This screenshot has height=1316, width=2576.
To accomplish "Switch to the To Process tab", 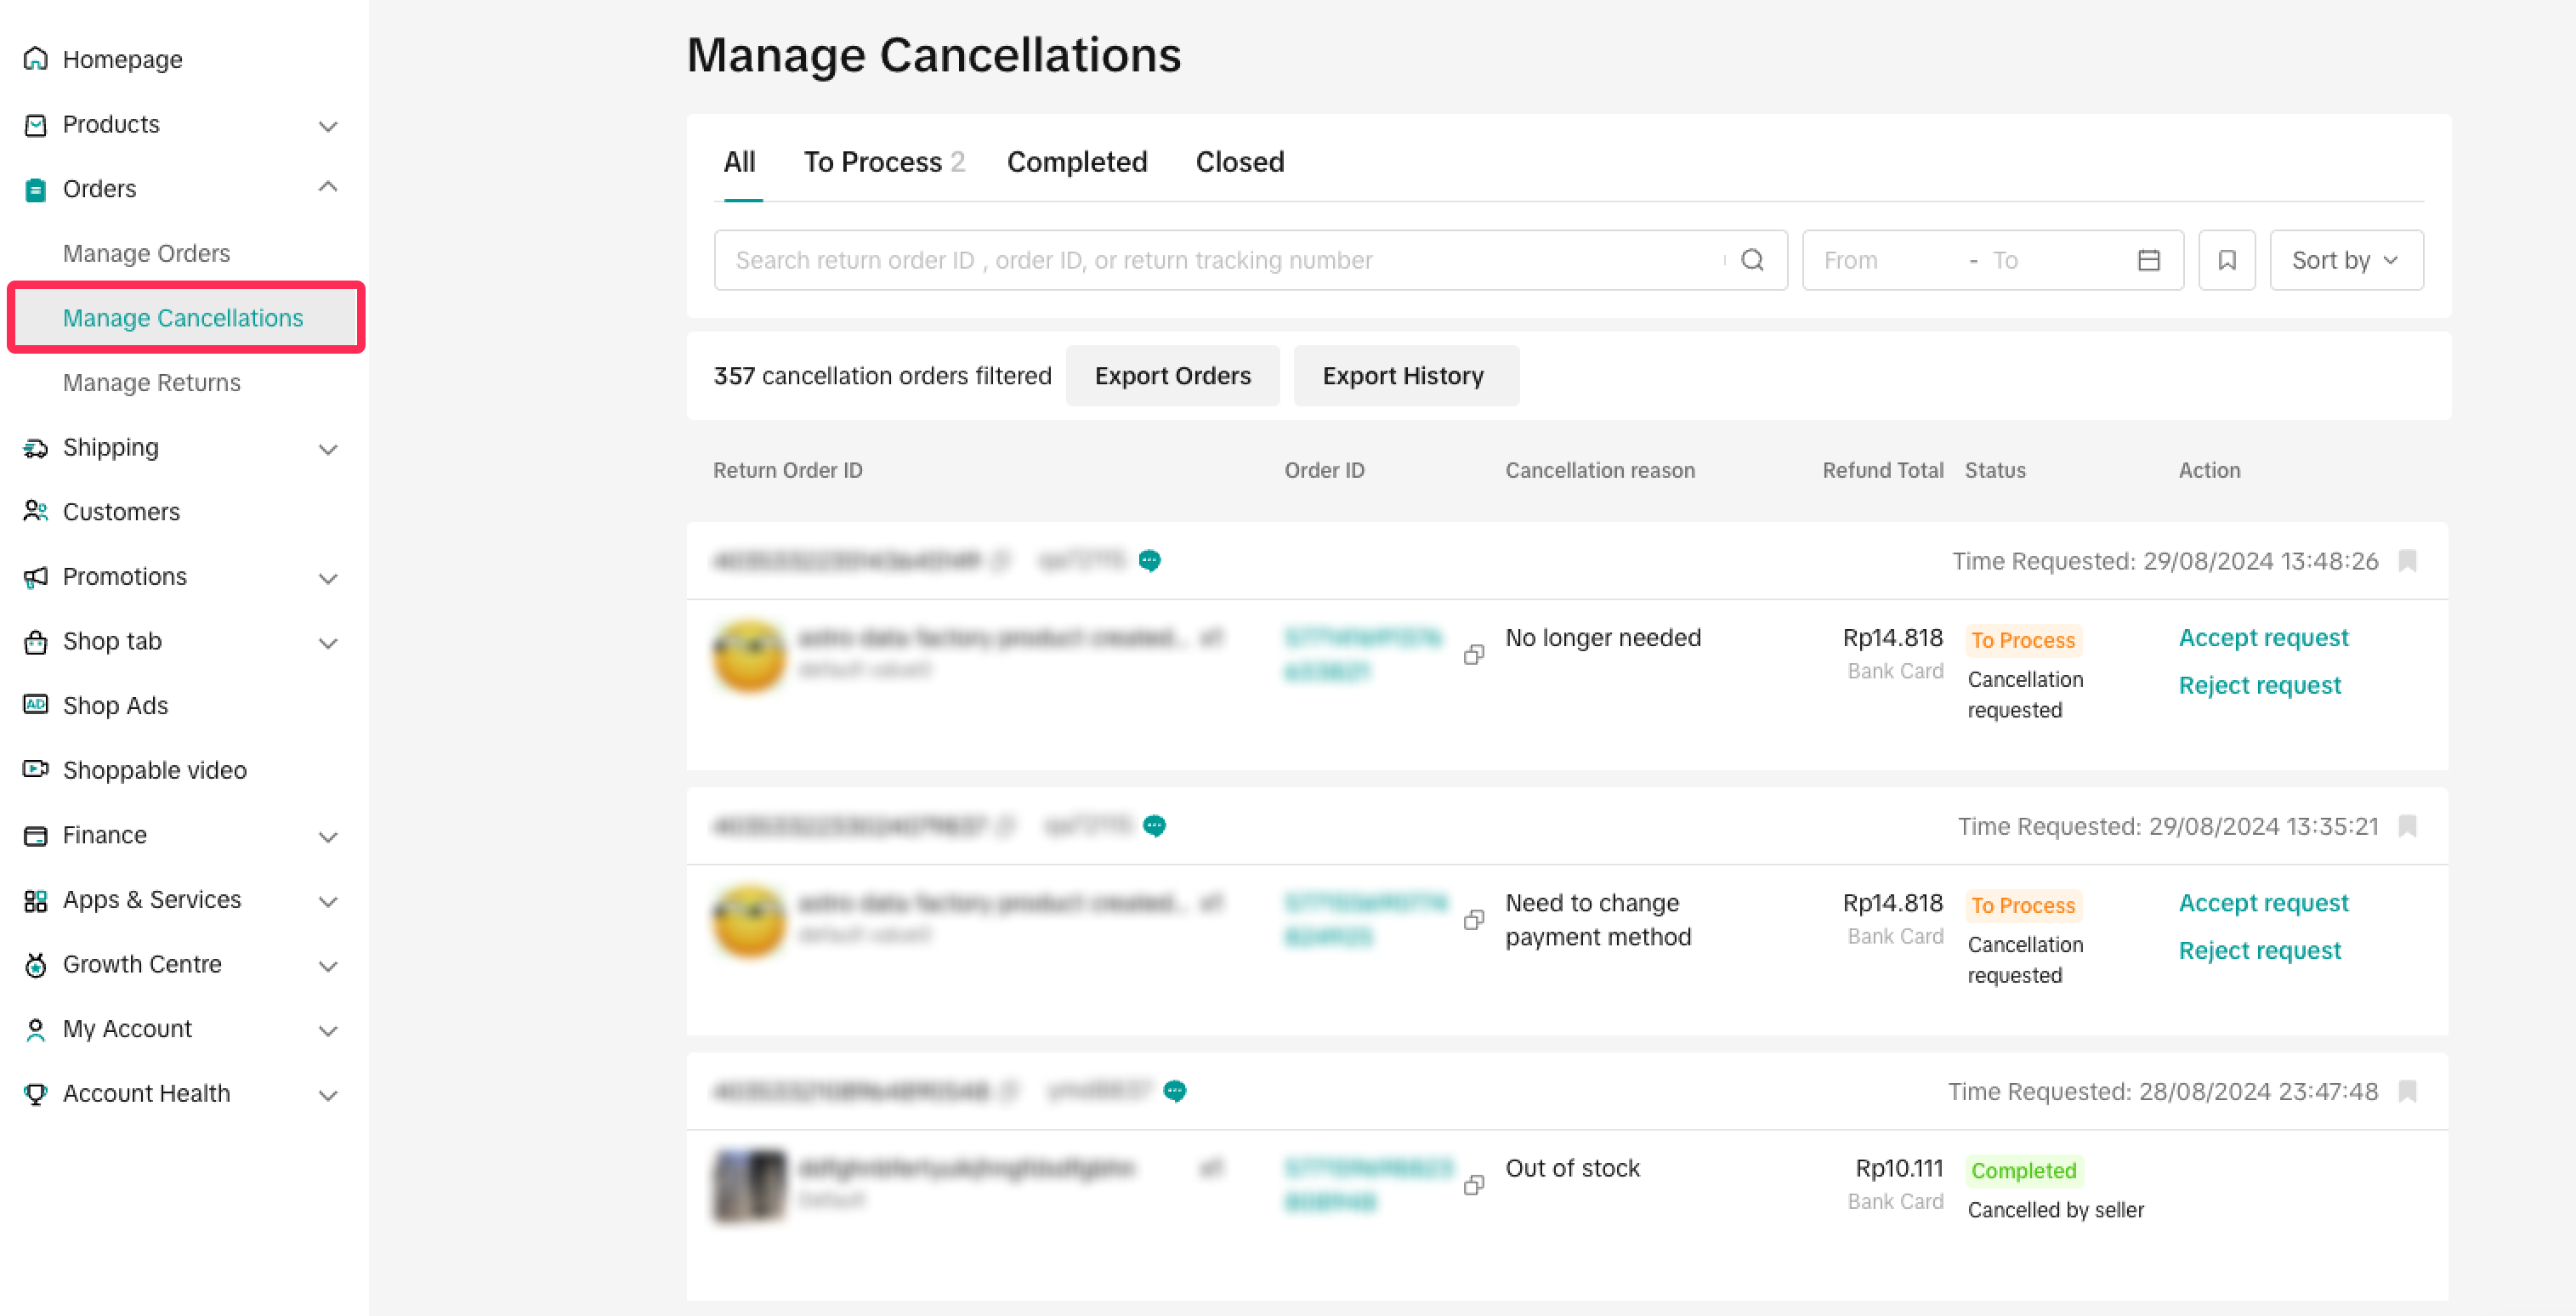I will [x=883, y=162].
